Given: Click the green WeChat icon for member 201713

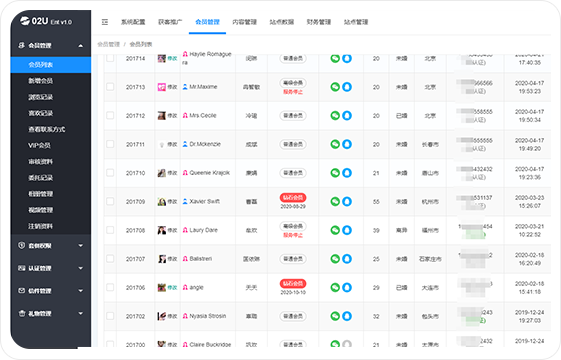Looking at the screenshot, I should coord(335,87).
